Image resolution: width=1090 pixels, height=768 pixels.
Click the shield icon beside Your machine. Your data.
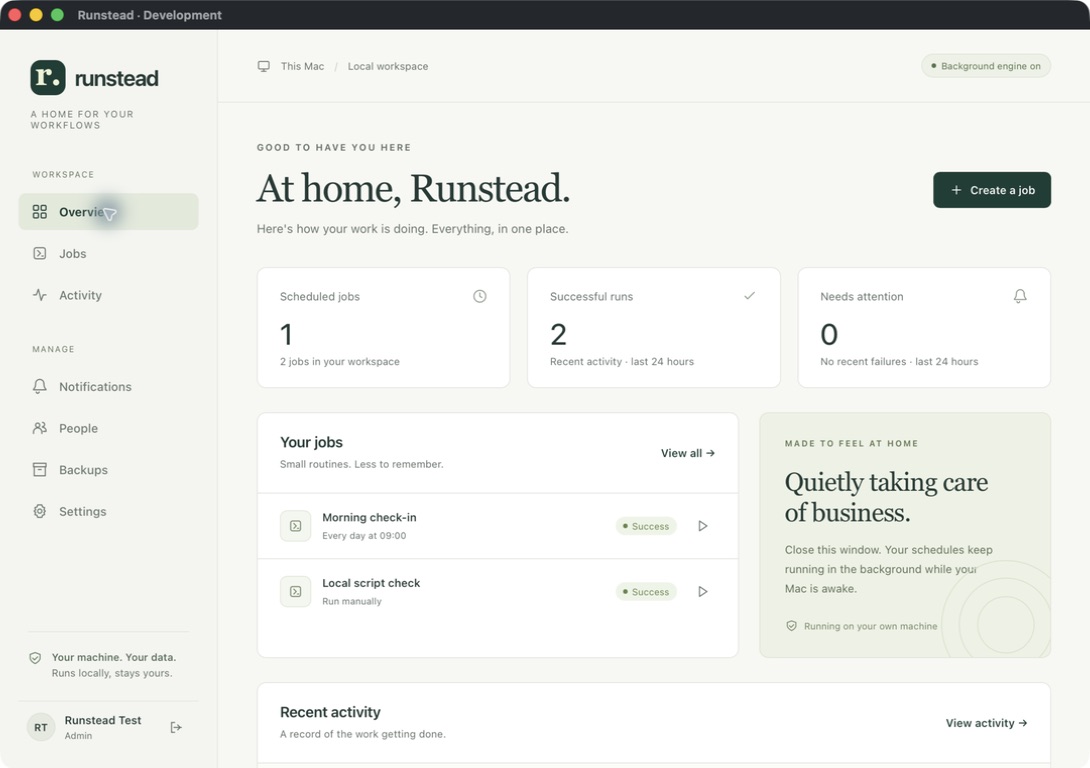coord(35,657)
